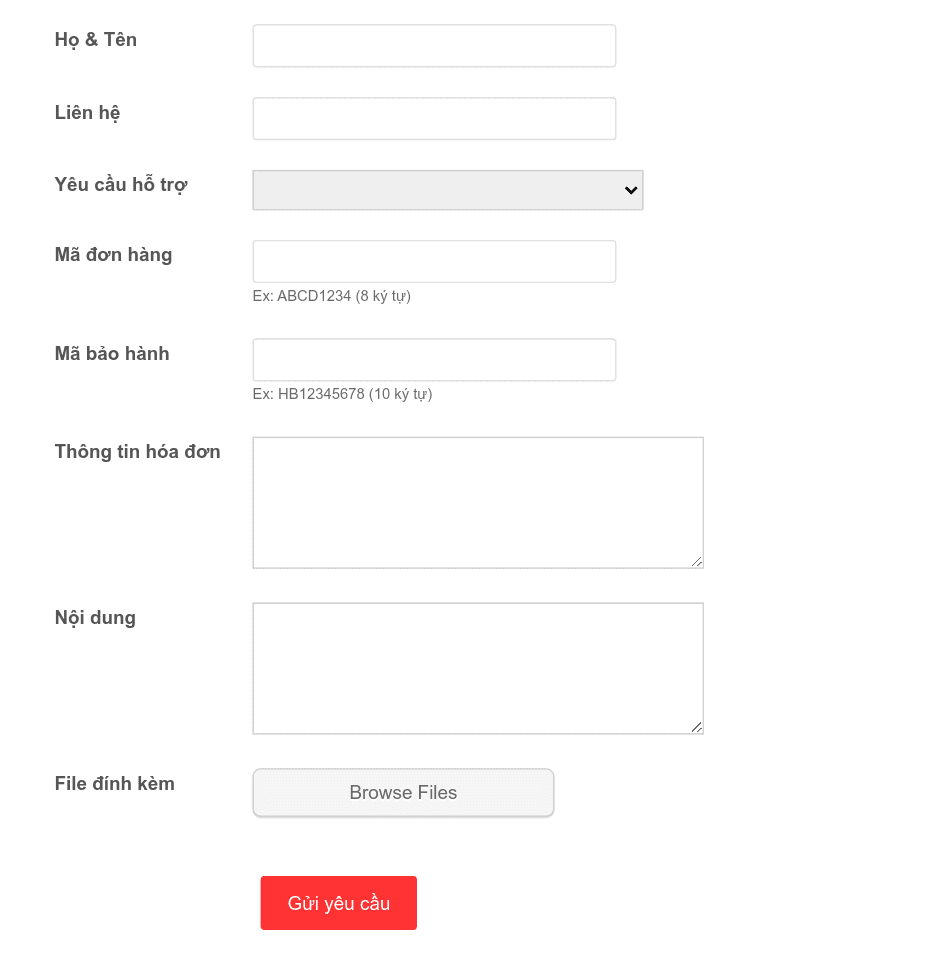Image resolution: width=930 pixels, height=970 pixels.
Task: Click the Mã bảo hành label
Action: click(x=112, y=354)
